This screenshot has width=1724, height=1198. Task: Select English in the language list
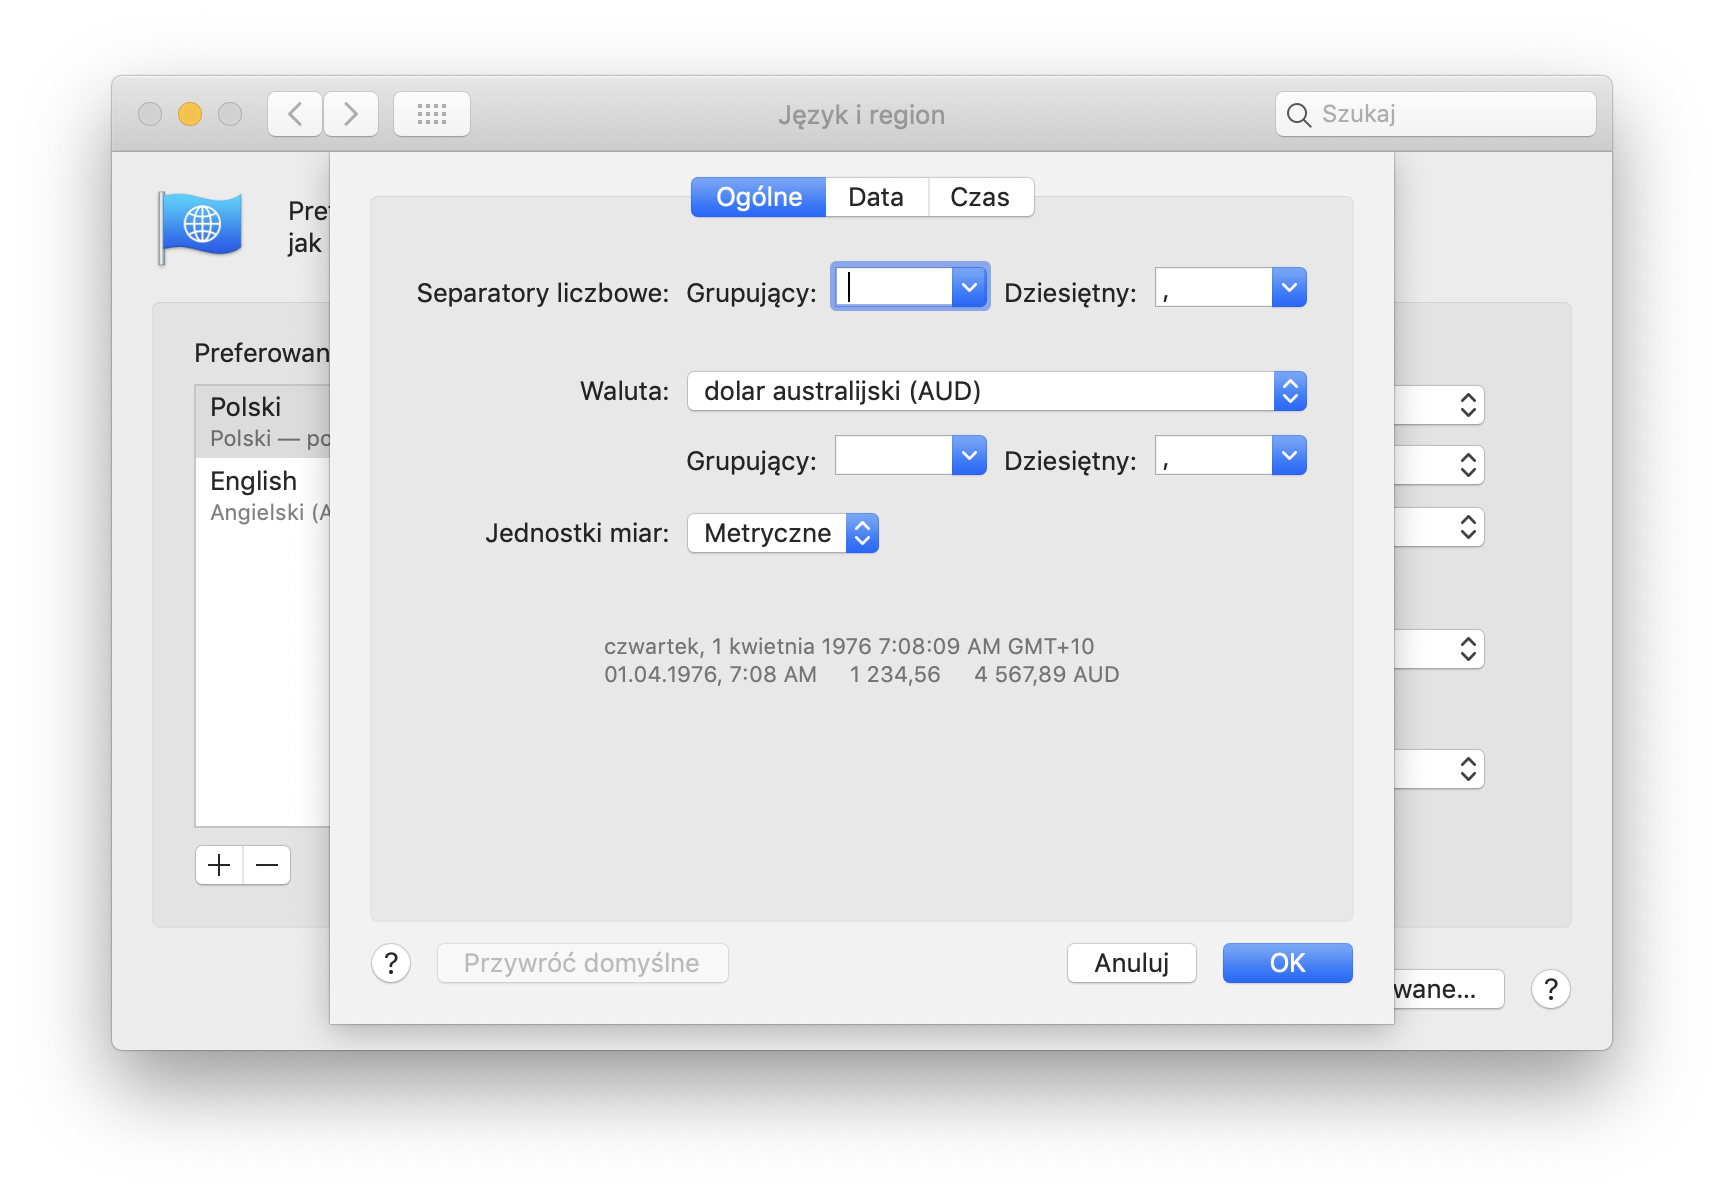[253, 481]
